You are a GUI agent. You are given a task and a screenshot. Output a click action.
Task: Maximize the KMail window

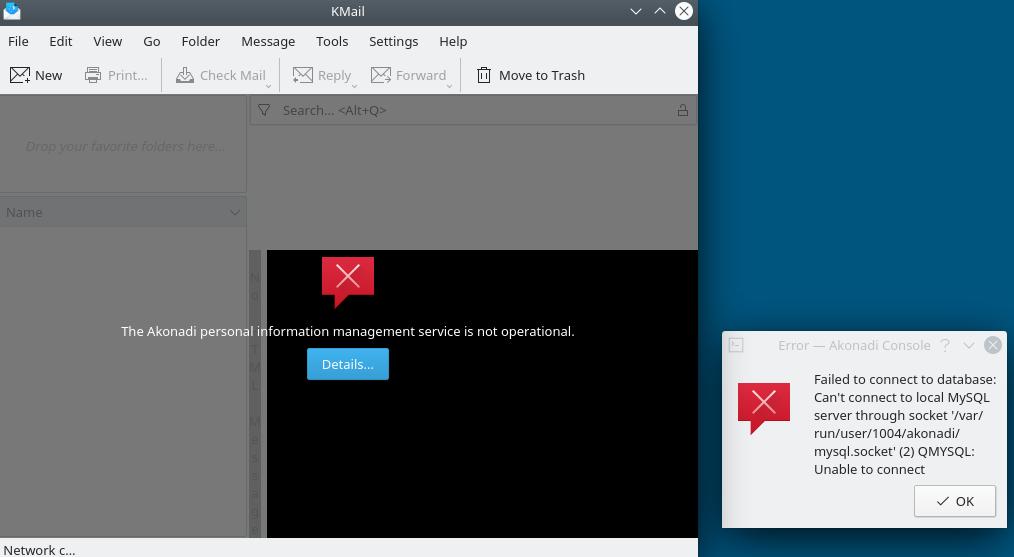tap(660, 11)
